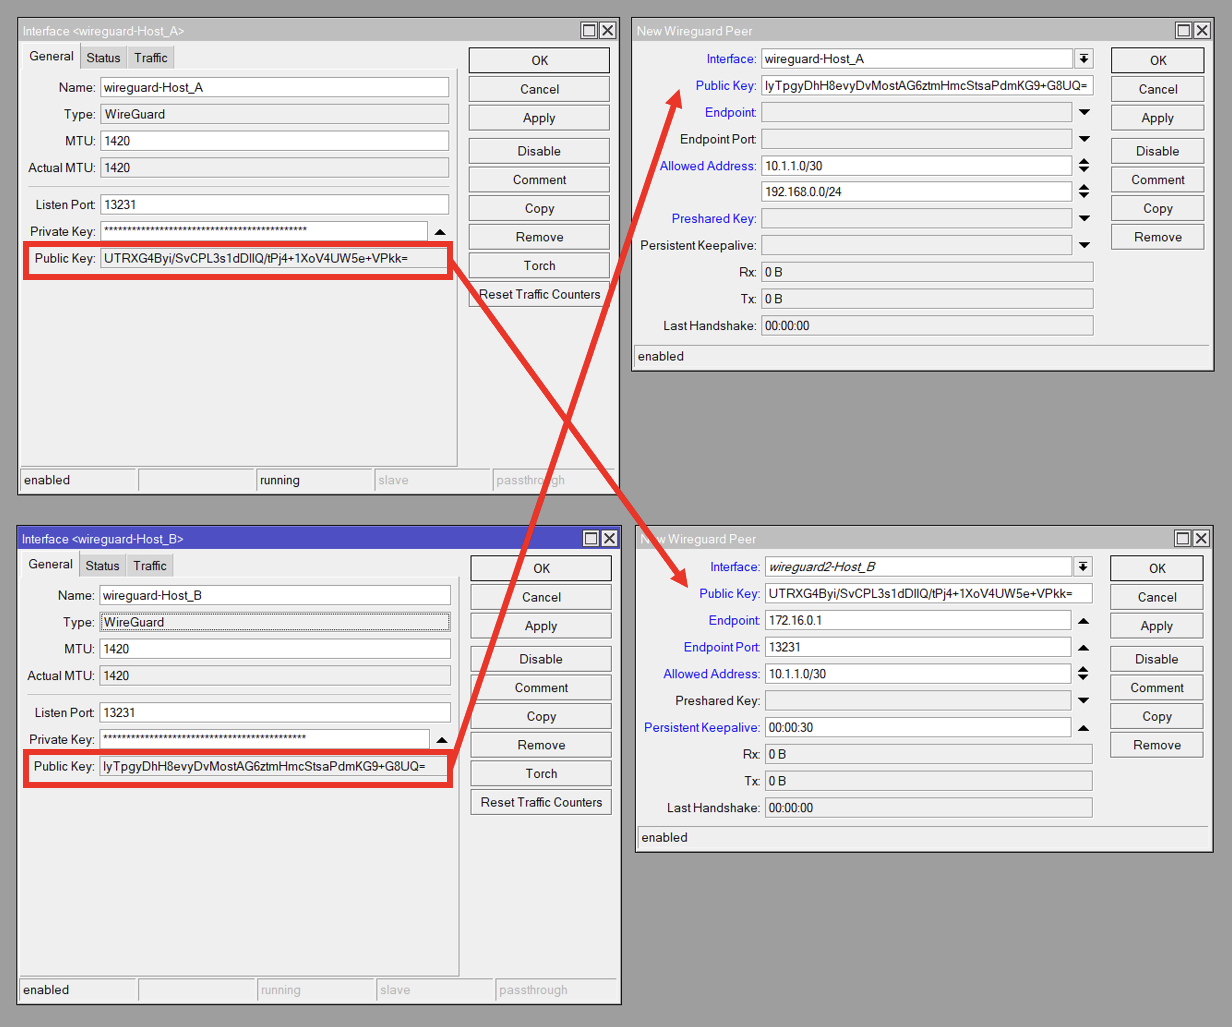The image size is (1232, 1027).
Task: Open Interface dropdown in top peer window
Action: tap(1084, 59)
